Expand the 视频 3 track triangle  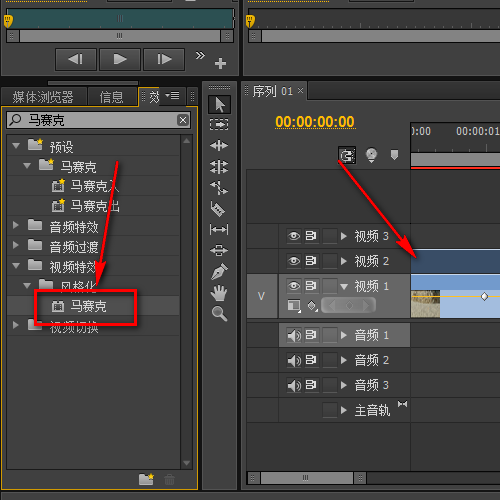(344, 236)
